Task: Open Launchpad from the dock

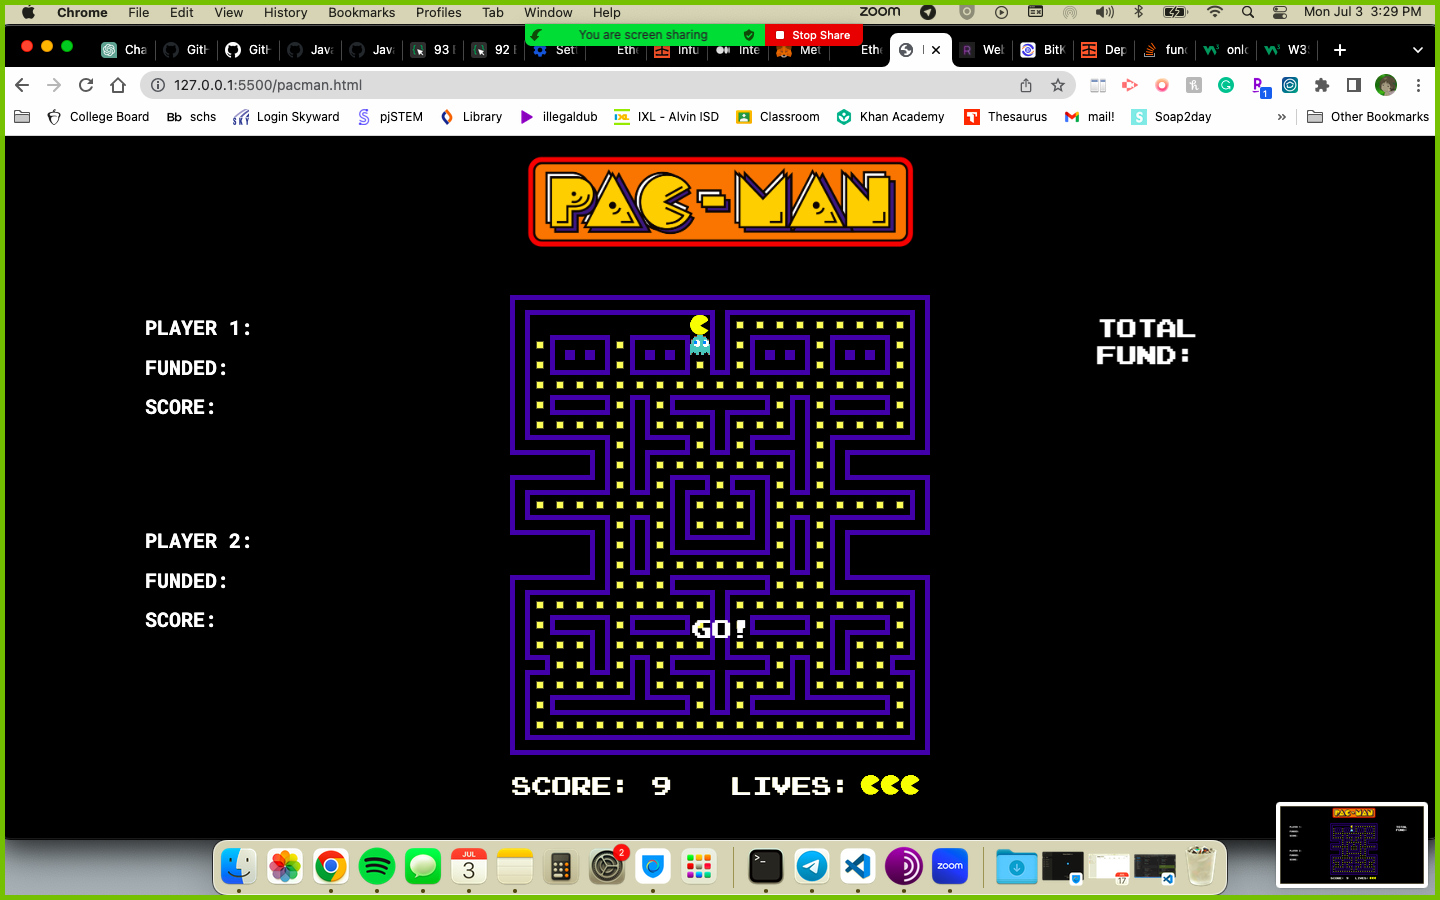Action: [x=699, y=866]
